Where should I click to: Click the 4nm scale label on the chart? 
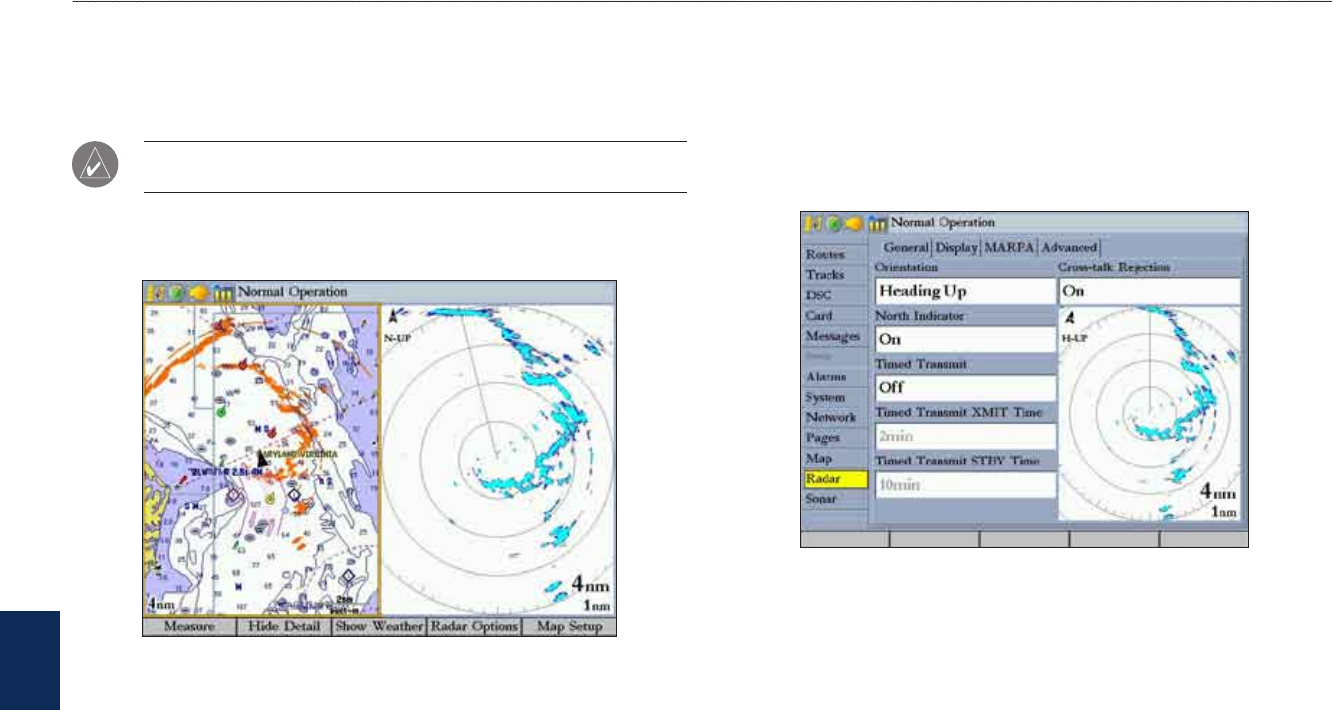pos(159,606)
